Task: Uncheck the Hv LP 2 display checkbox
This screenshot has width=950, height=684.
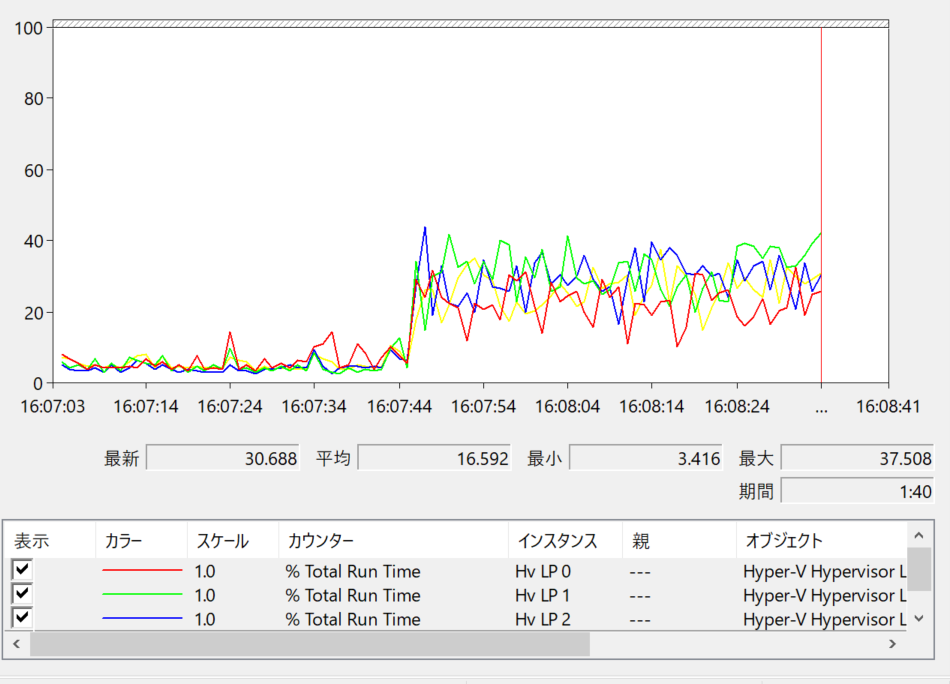Action: [x=22, y=617]
